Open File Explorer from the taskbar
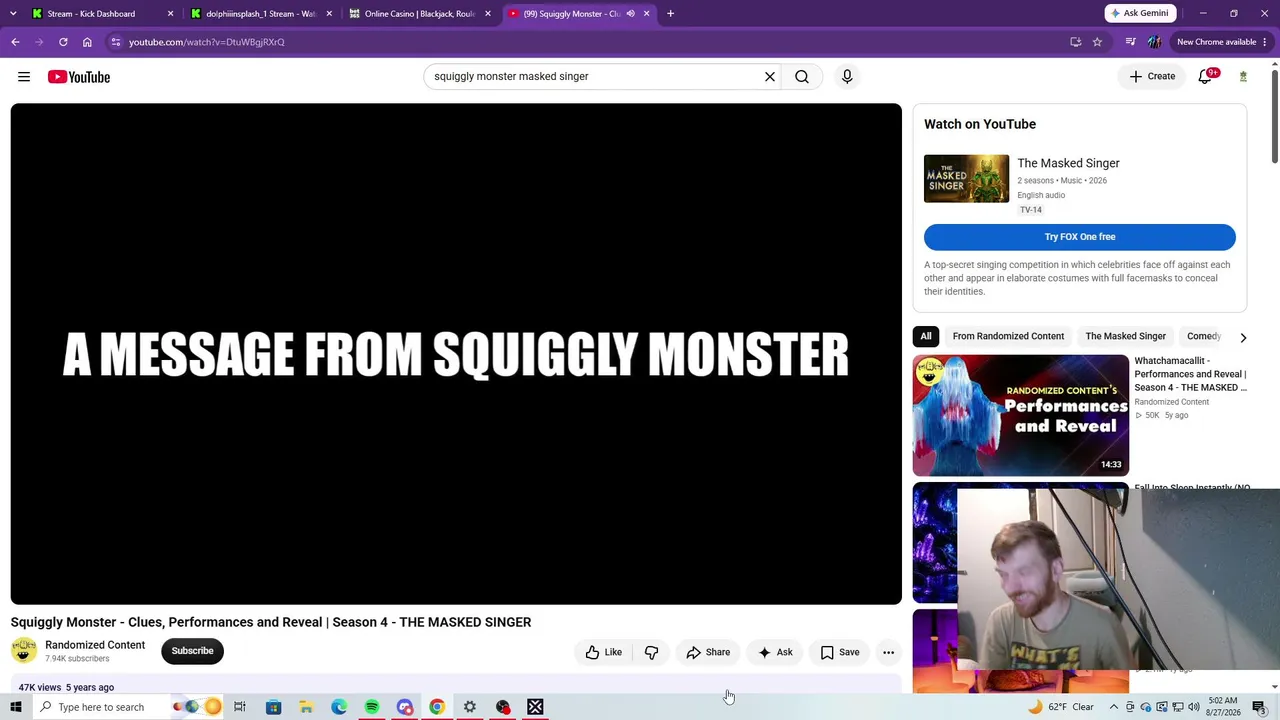This screenshot has width=1280, height=720. tap(306, 707)
